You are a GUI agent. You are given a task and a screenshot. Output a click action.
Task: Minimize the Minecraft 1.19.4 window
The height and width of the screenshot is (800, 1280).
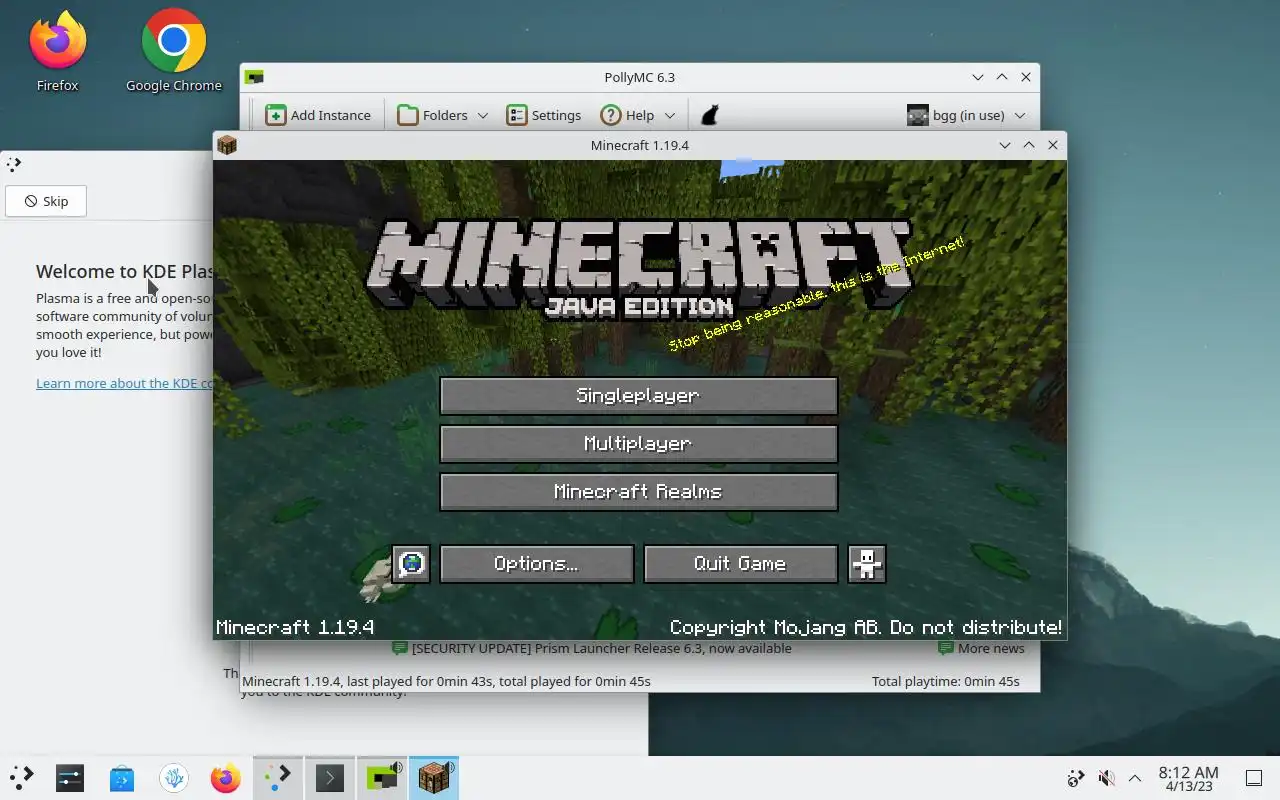(1005, 145)
